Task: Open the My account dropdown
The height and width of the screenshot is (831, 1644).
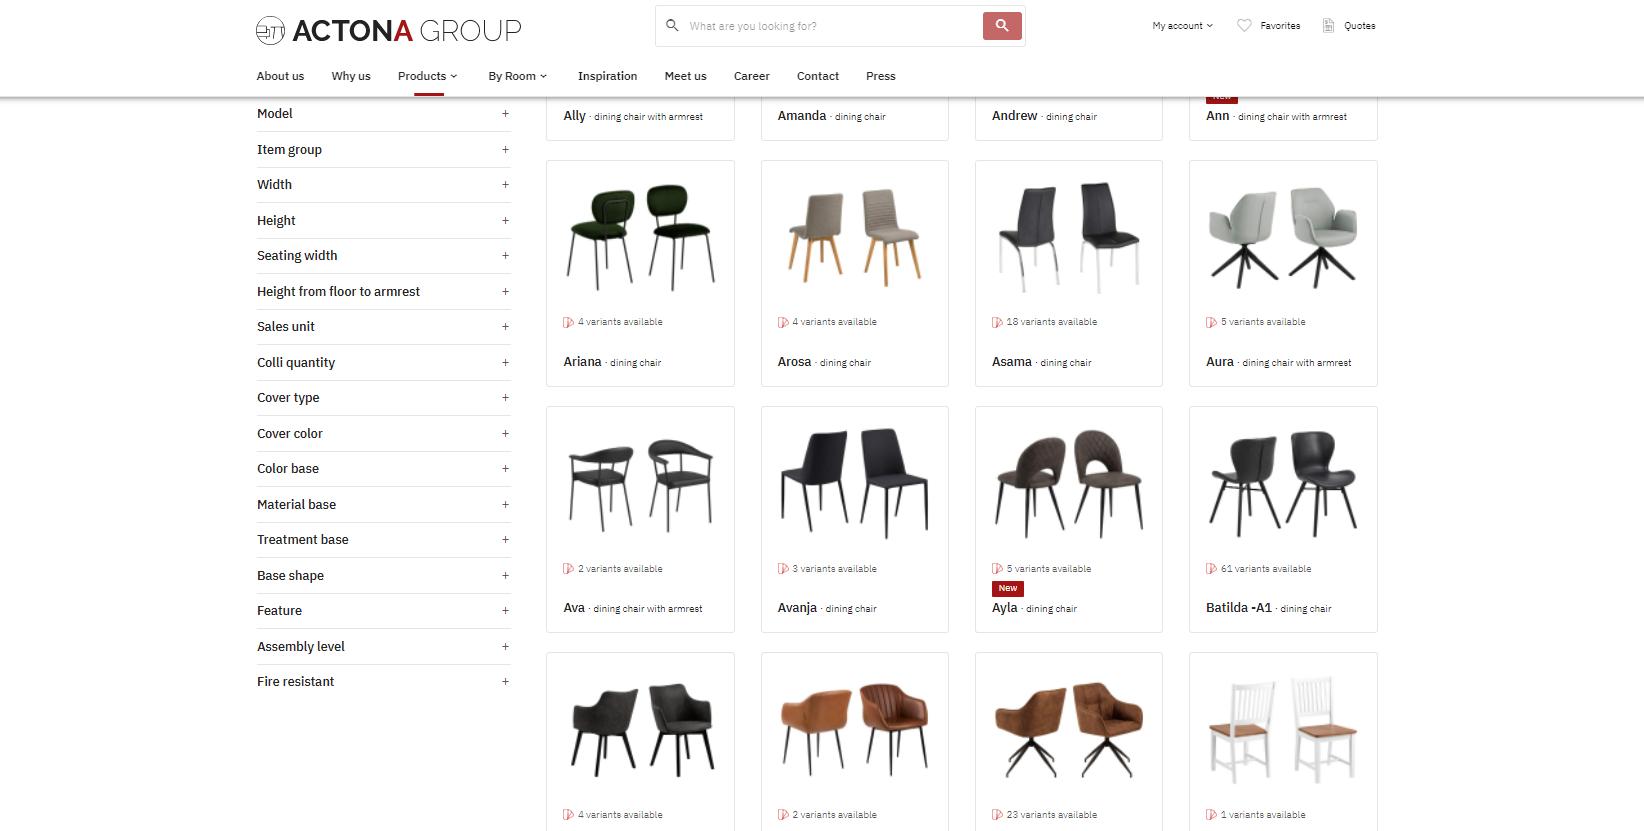Action: [x=1182, y=26]
